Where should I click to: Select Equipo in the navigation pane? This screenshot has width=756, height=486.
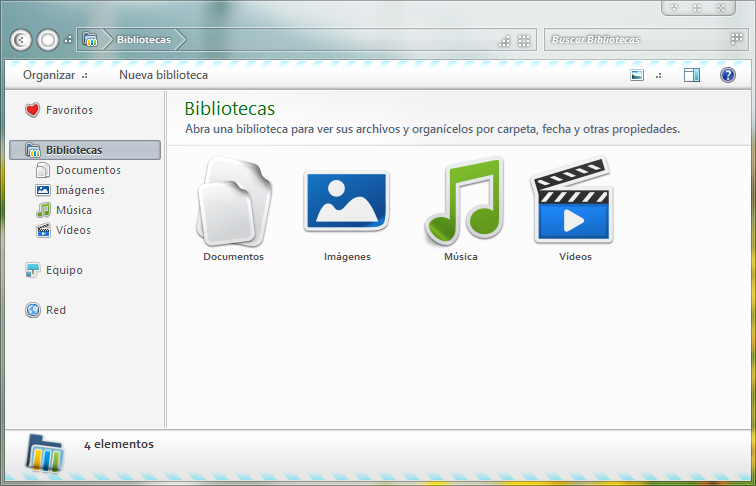click(64, 270)
